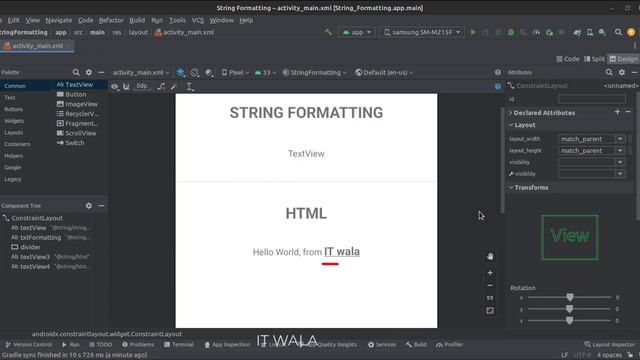Viewport: 640px width, 360px height.
Task: Click the zoom to fit screen icon
Action: tap(490, 311)
